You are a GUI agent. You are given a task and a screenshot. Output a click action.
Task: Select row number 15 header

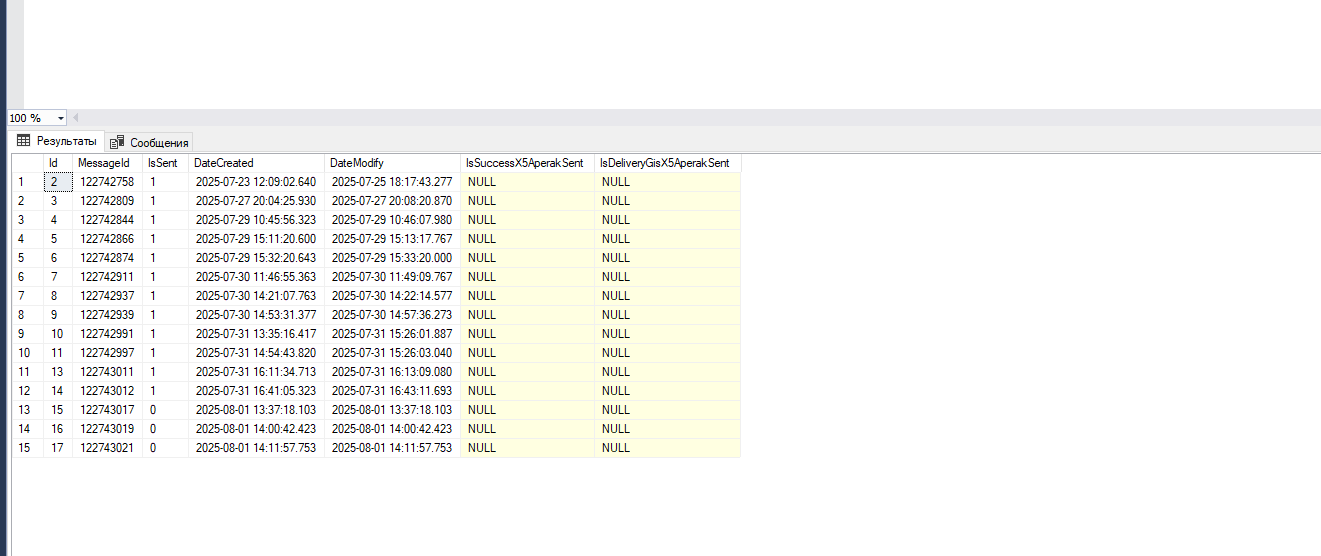[27, 448]
